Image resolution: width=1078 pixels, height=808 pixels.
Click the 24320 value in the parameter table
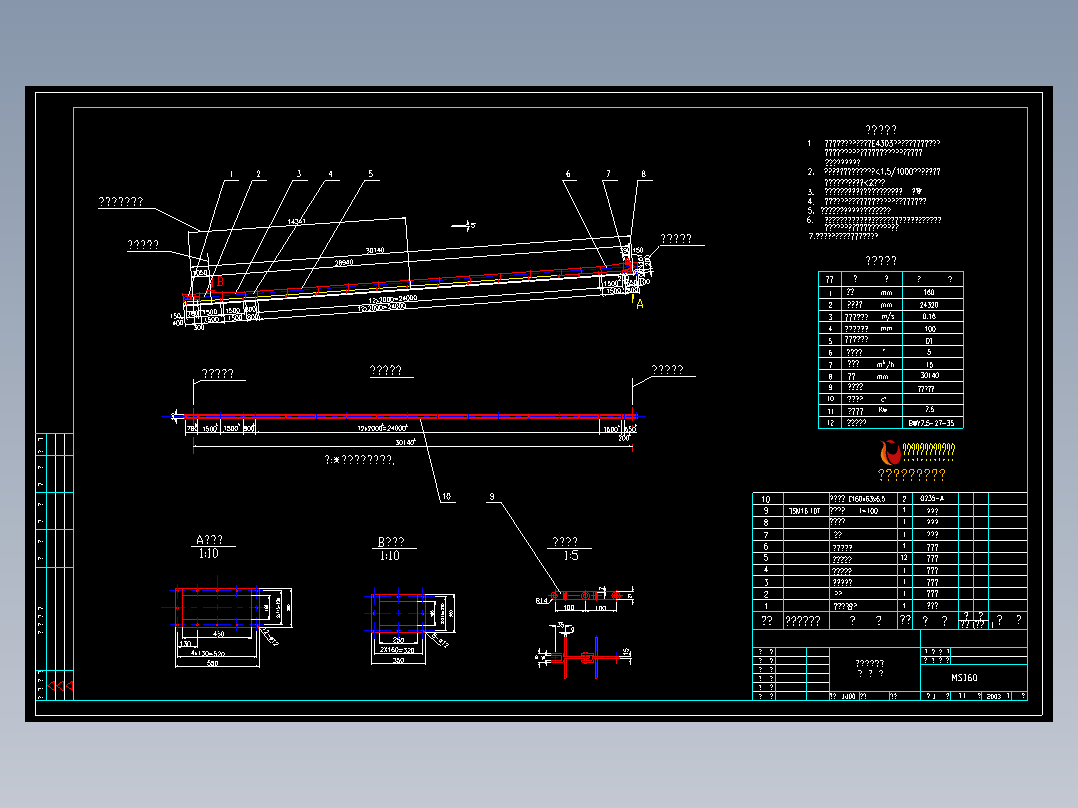[x=929, y=305]
